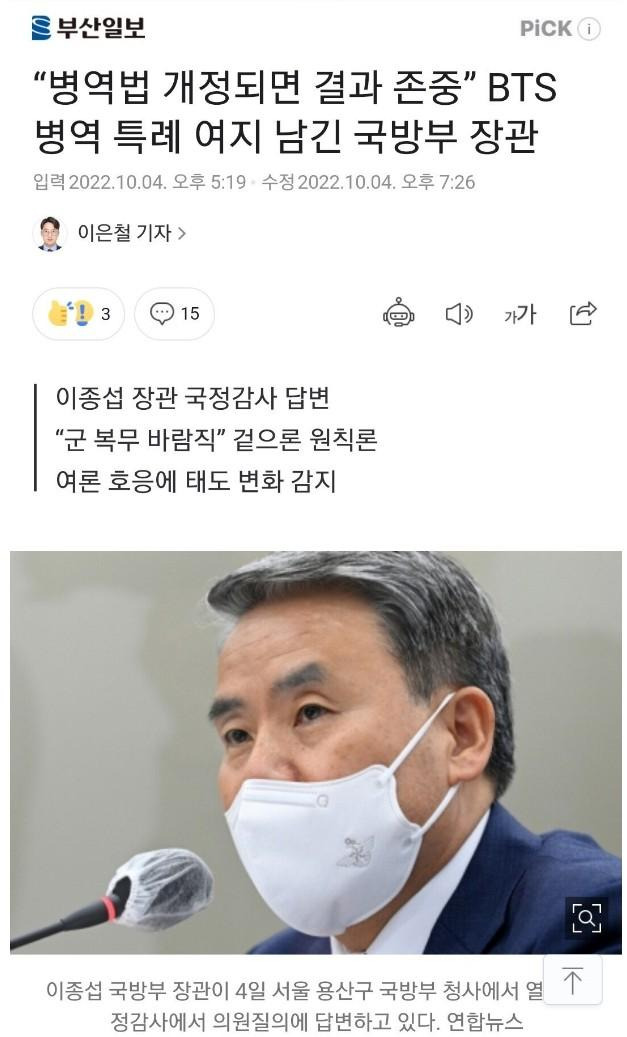Open reporter 이은철's profile photo
The image size is (627, 1037).
click(50, 233)
